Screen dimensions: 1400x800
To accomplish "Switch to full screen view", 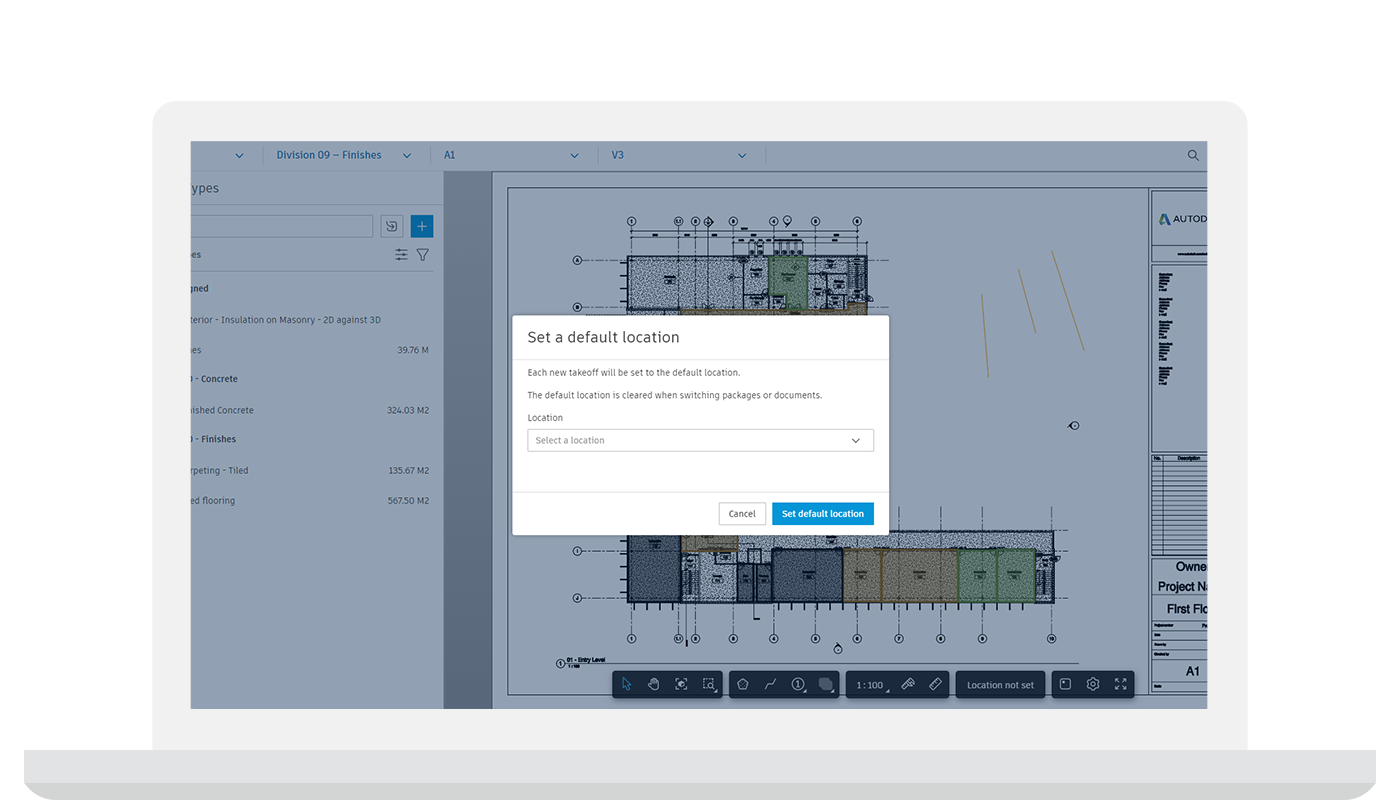I will click(x=1121, y=684).
